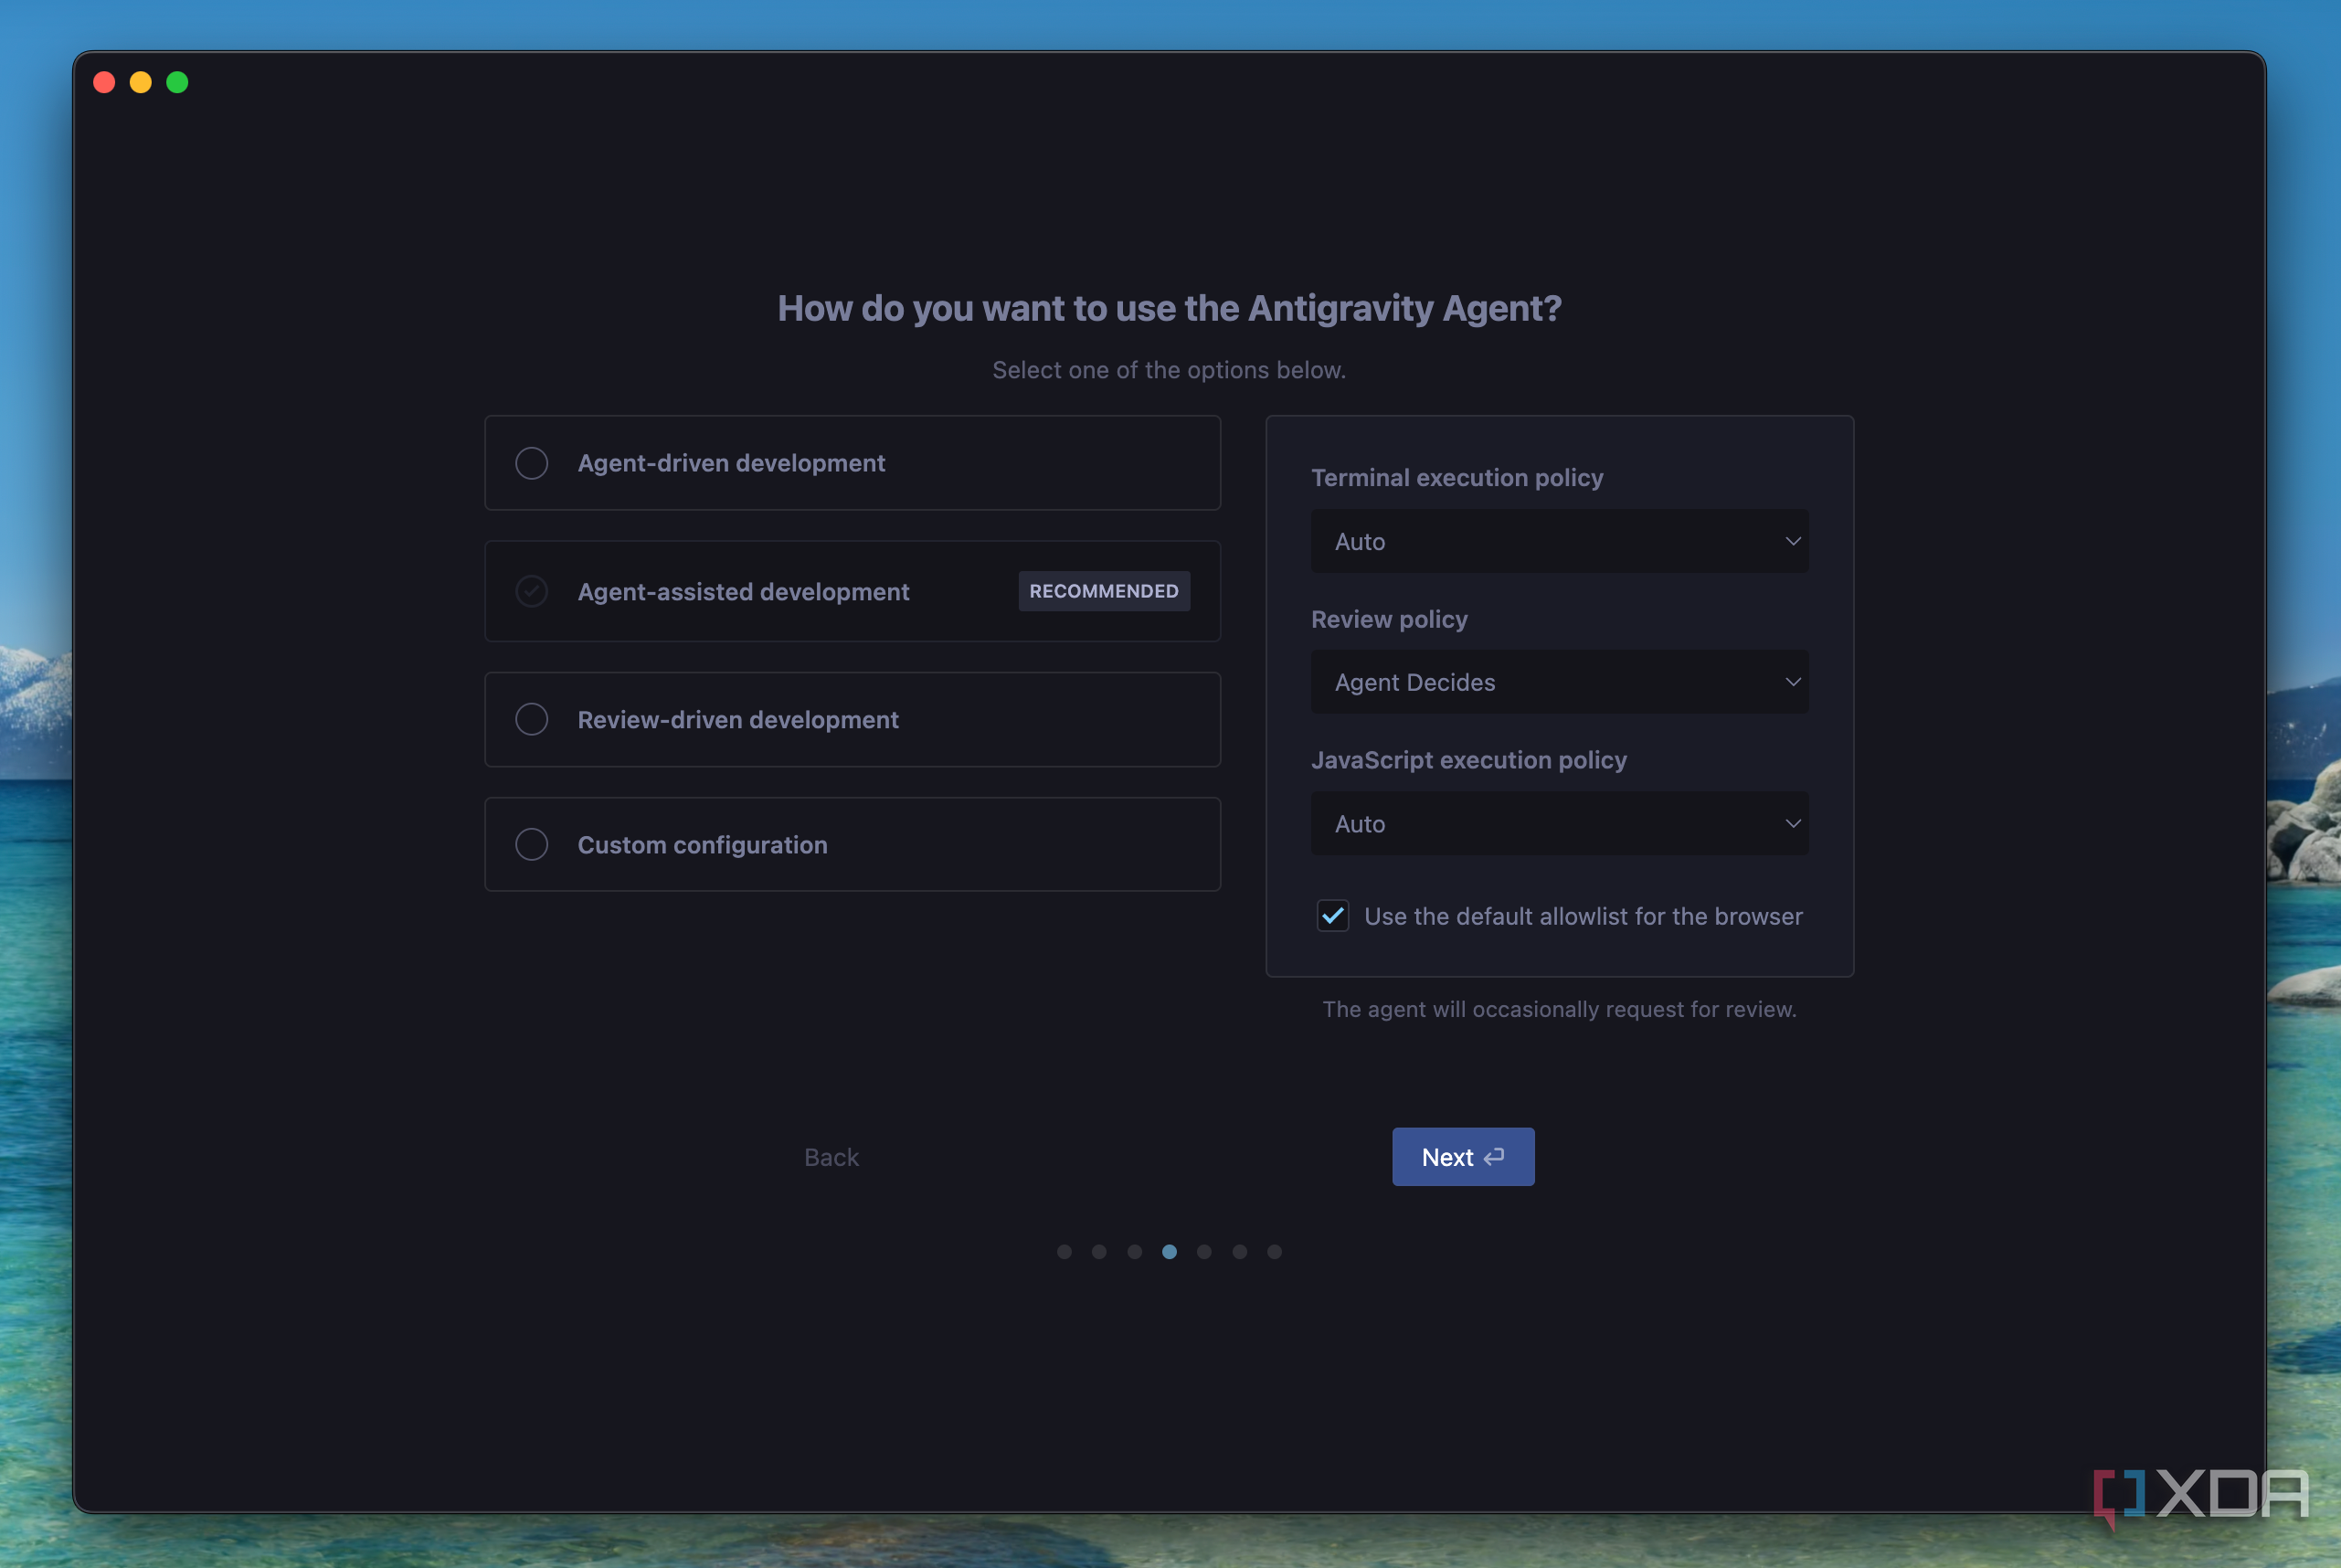
Task: Jump to the first onboarding step dot
Action: 1064,1252
